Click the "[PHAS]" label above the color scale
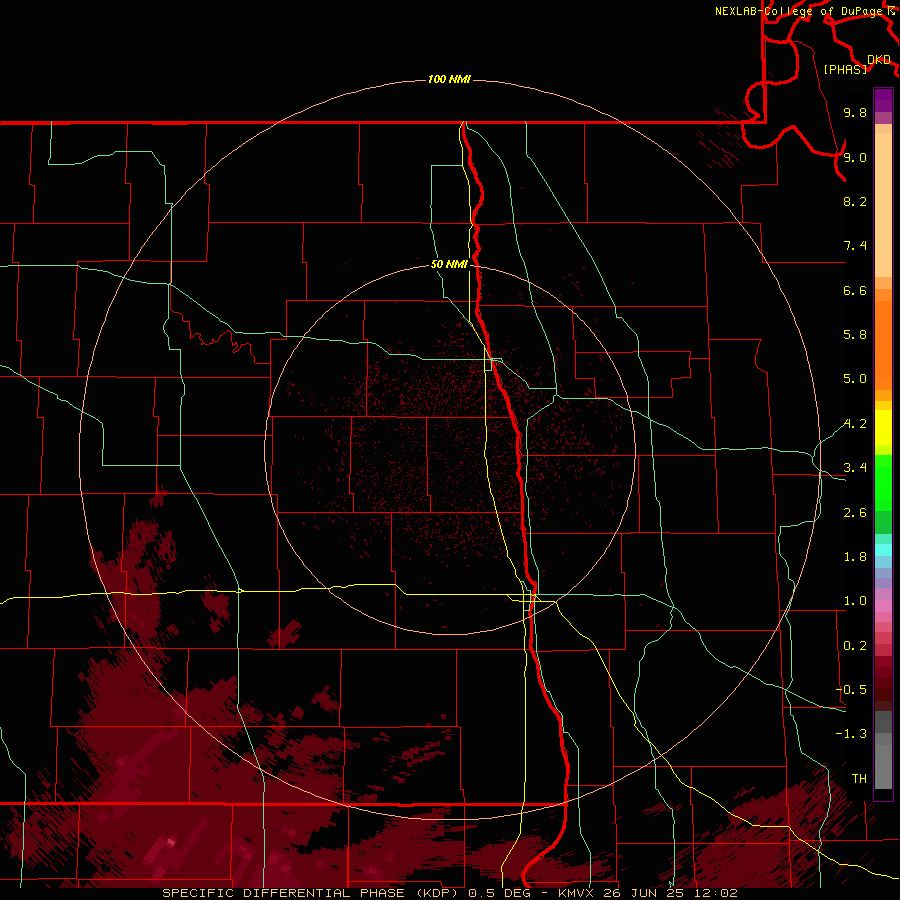 845,69
